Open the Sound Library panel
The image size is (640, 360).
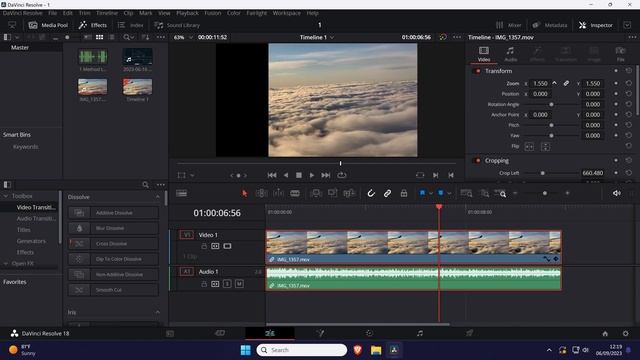pyautogui.click(x=177, y=25)
